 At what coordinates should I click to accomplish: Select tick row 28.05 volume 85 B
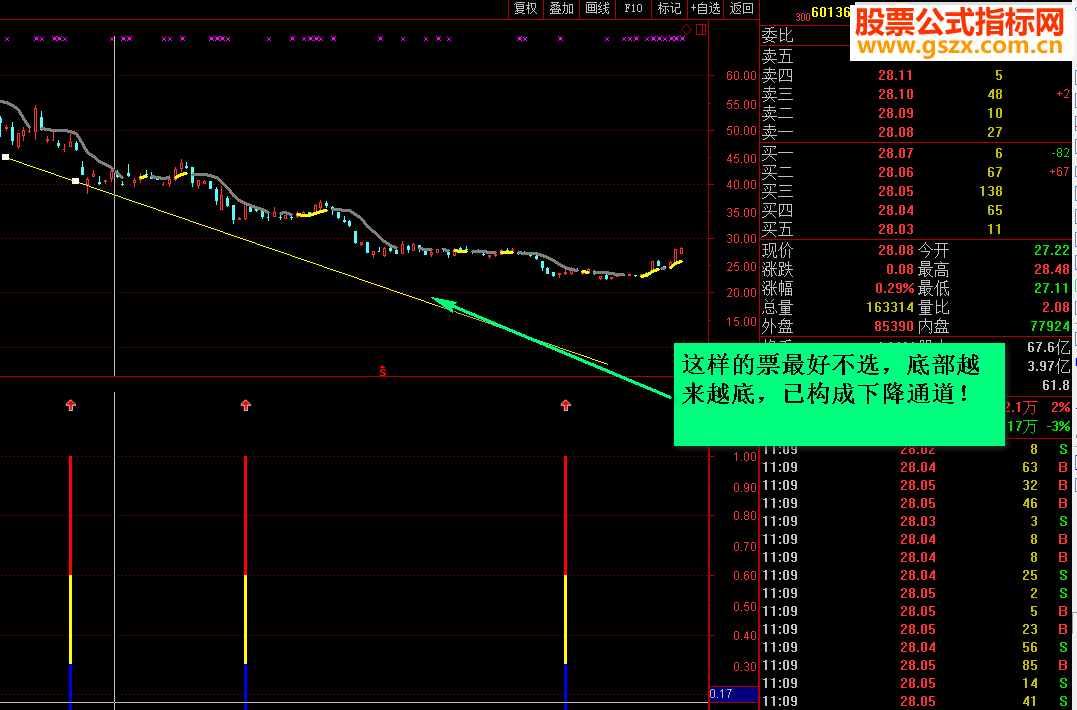click(916, 665)
